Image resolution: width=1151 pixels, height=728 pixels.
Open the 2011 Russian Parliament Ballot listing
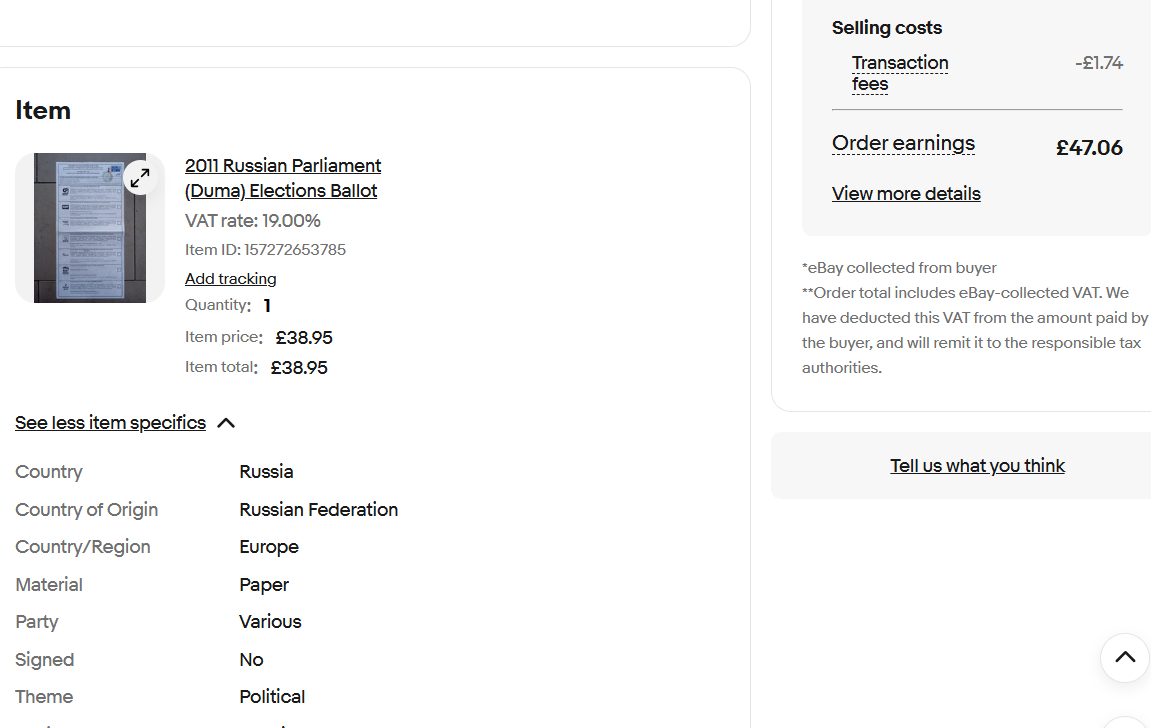(282, 178)
